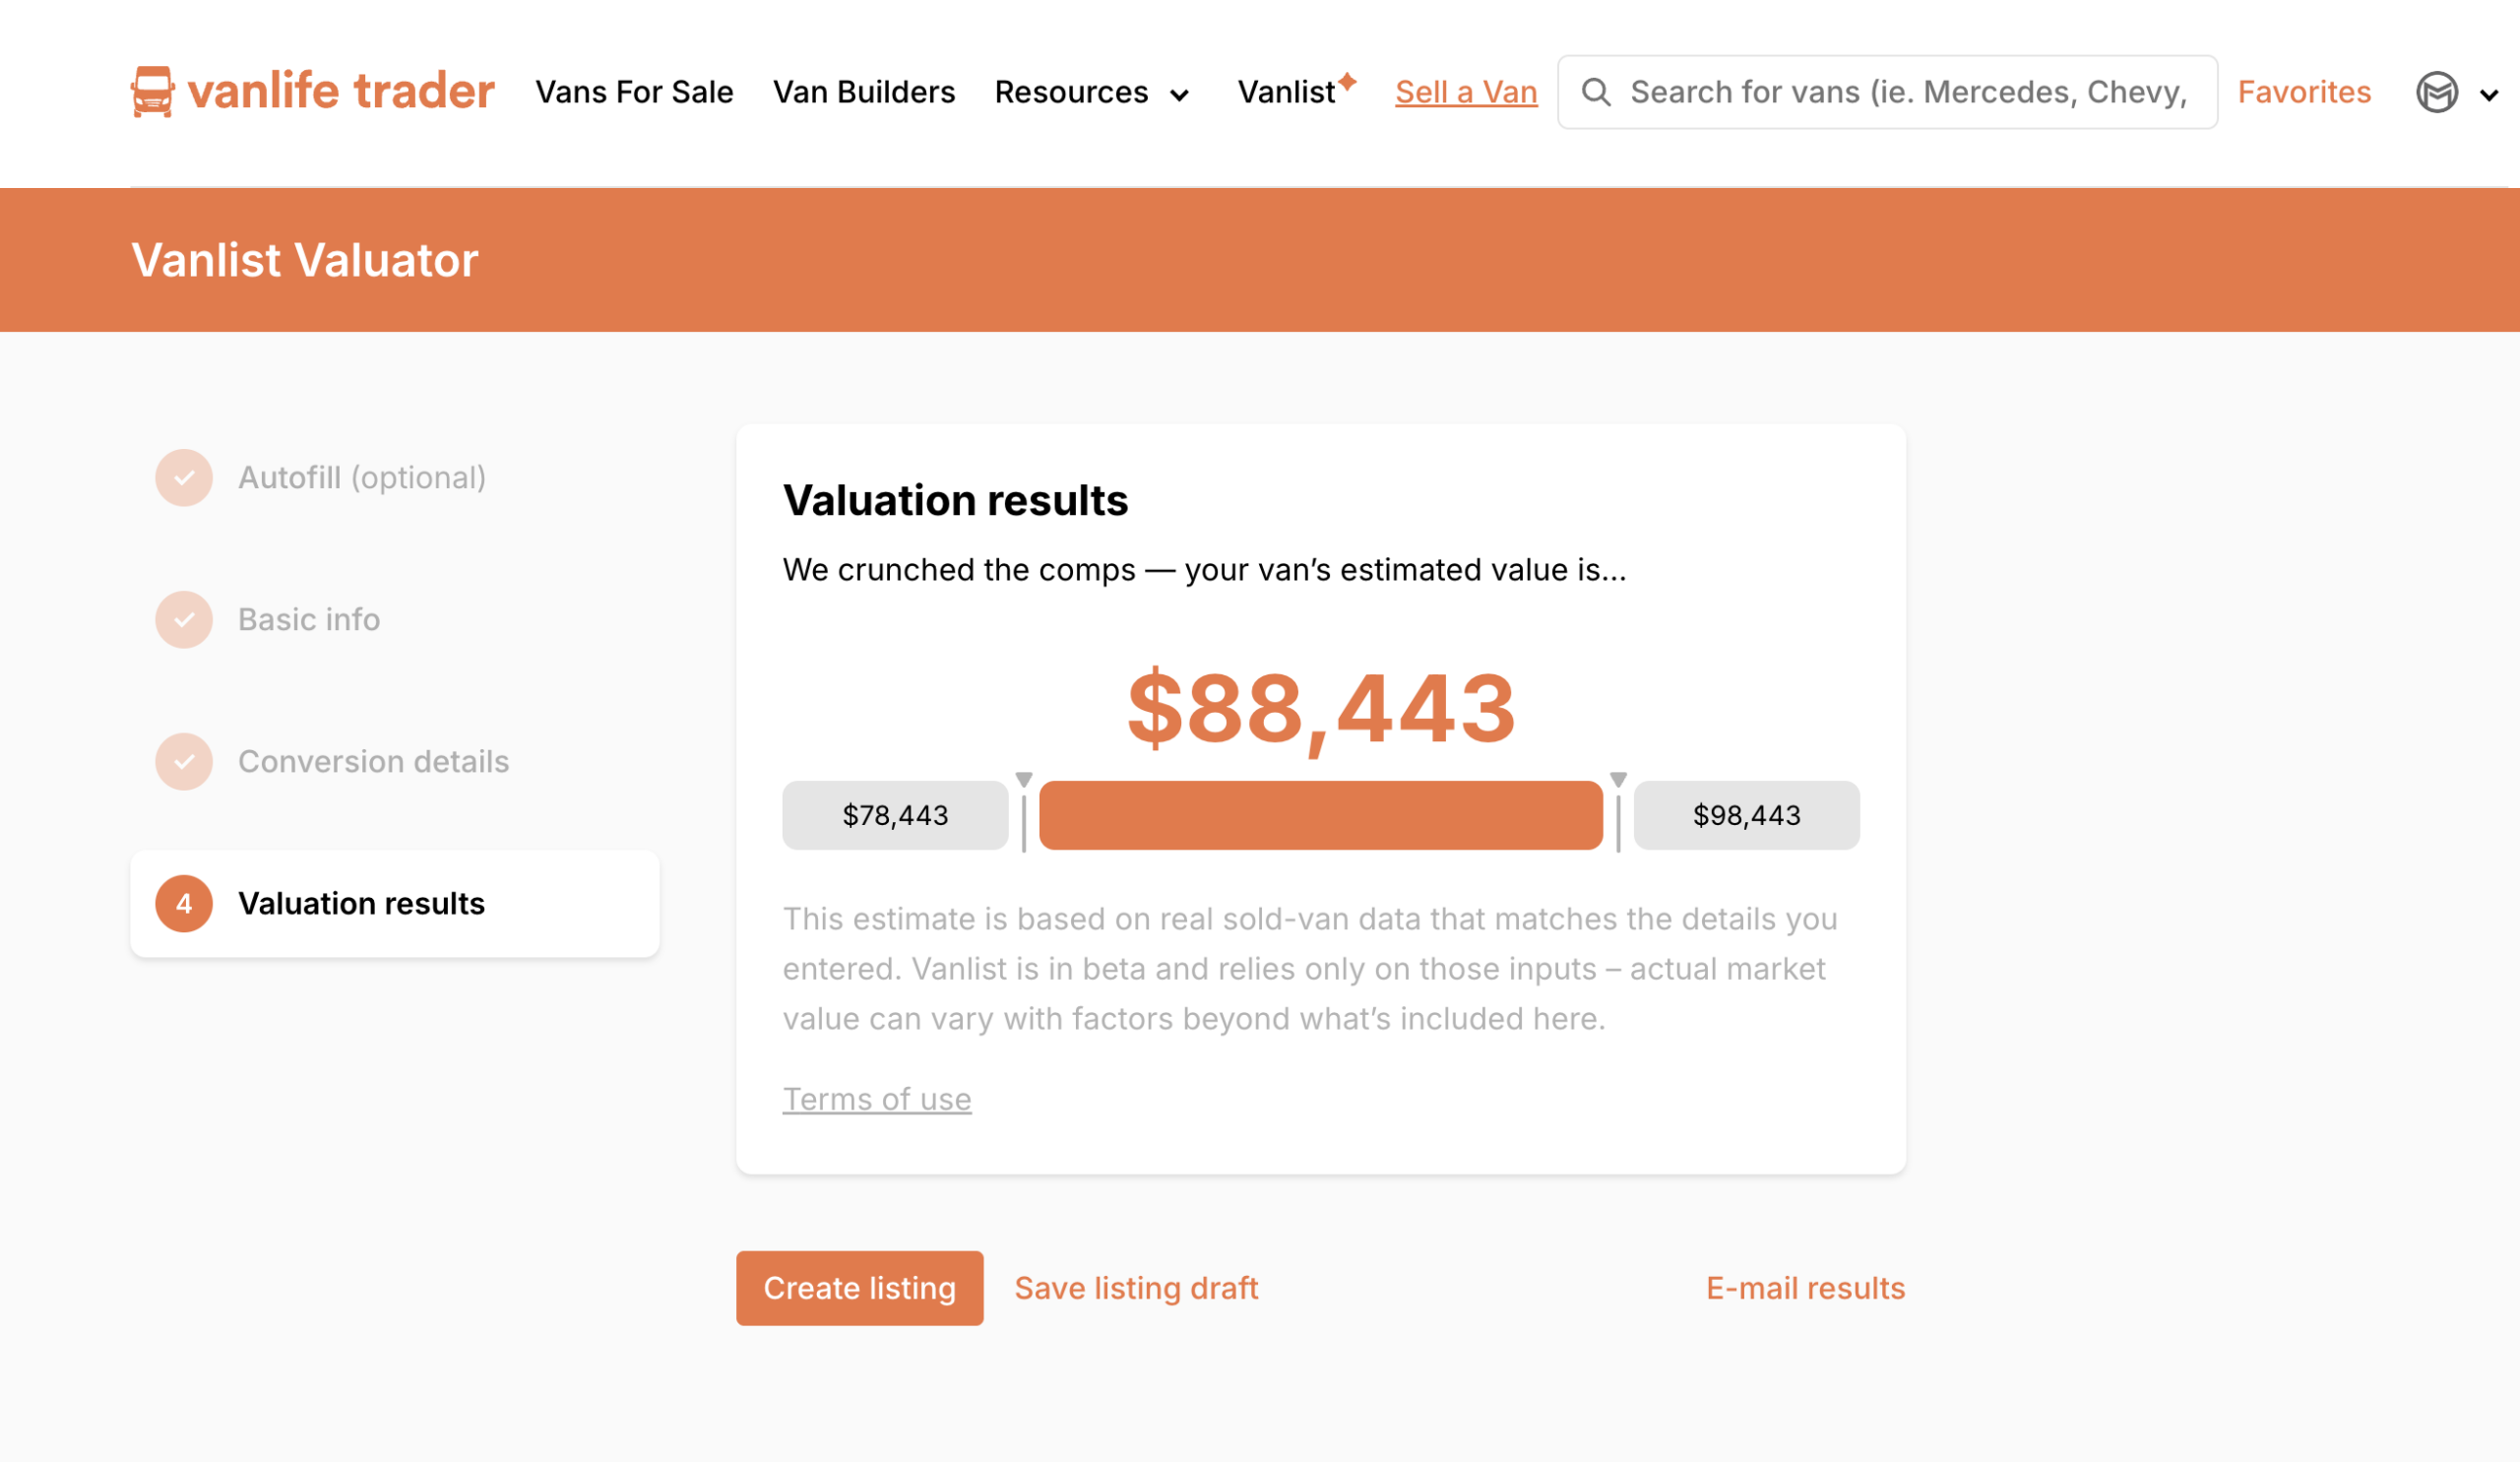Open Vans For Sale page

[634, 92]
